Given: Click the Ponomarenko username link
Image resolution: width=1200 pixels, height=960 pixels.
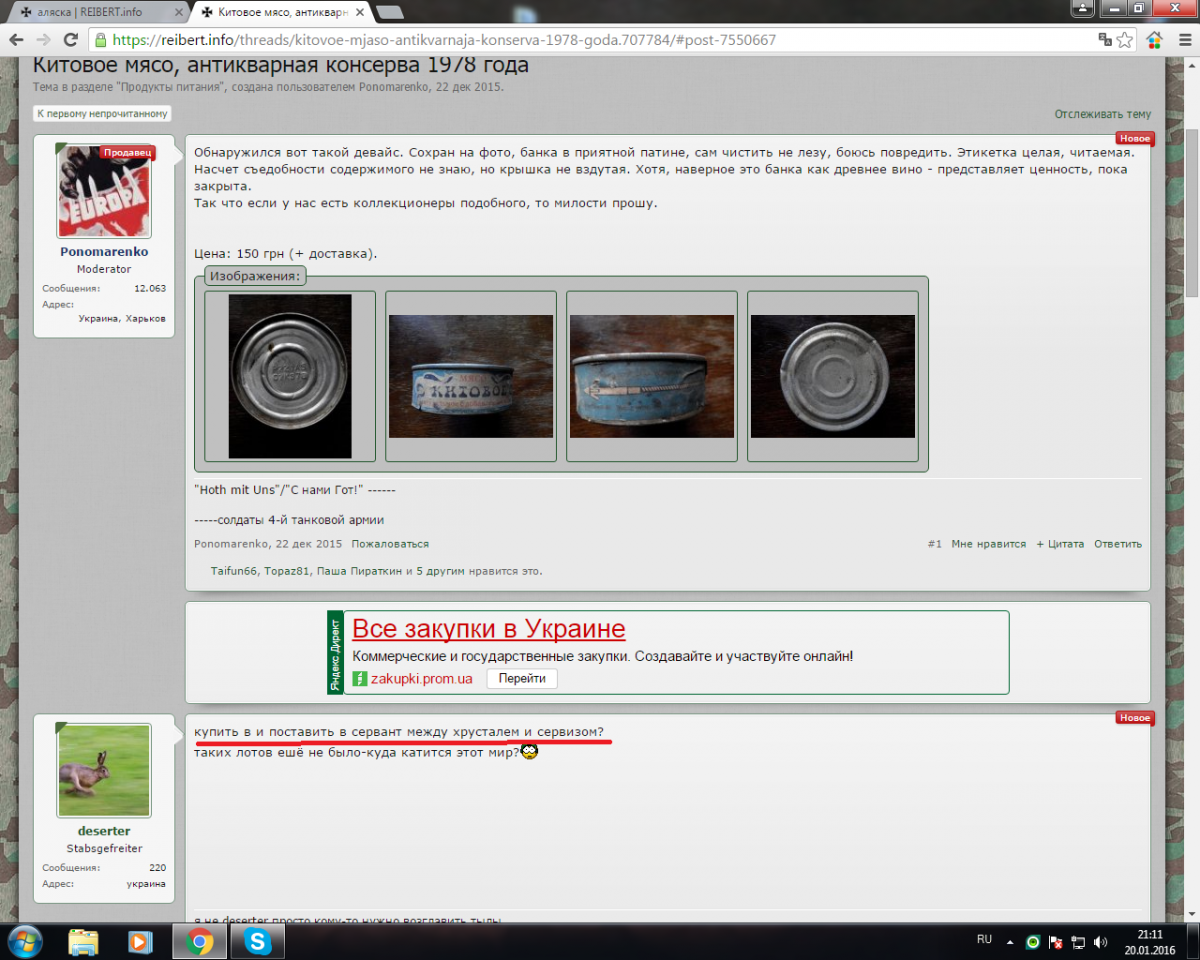Looking at the screenshot, I should pos(104,252).
